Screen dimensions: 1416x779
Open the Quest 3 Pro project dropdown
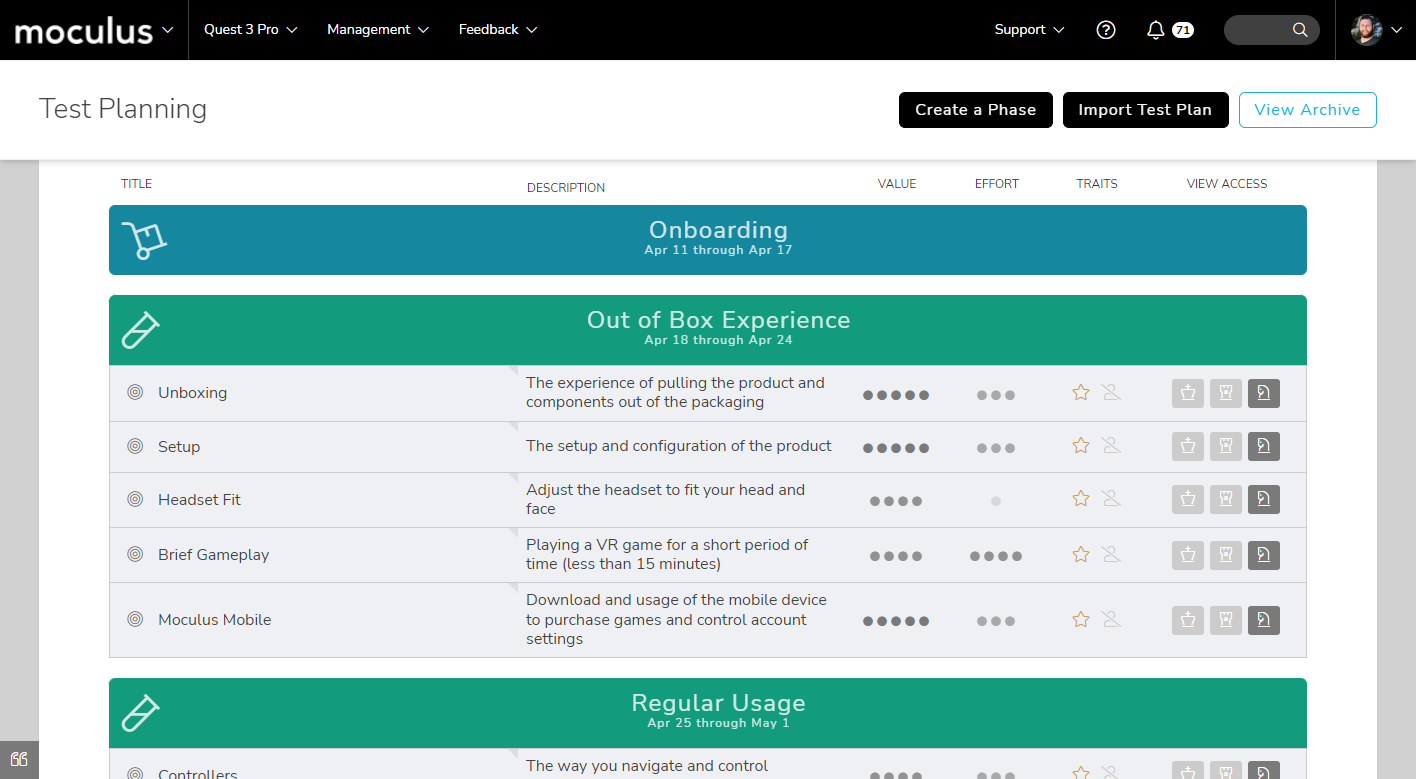(x=250, y=30)
